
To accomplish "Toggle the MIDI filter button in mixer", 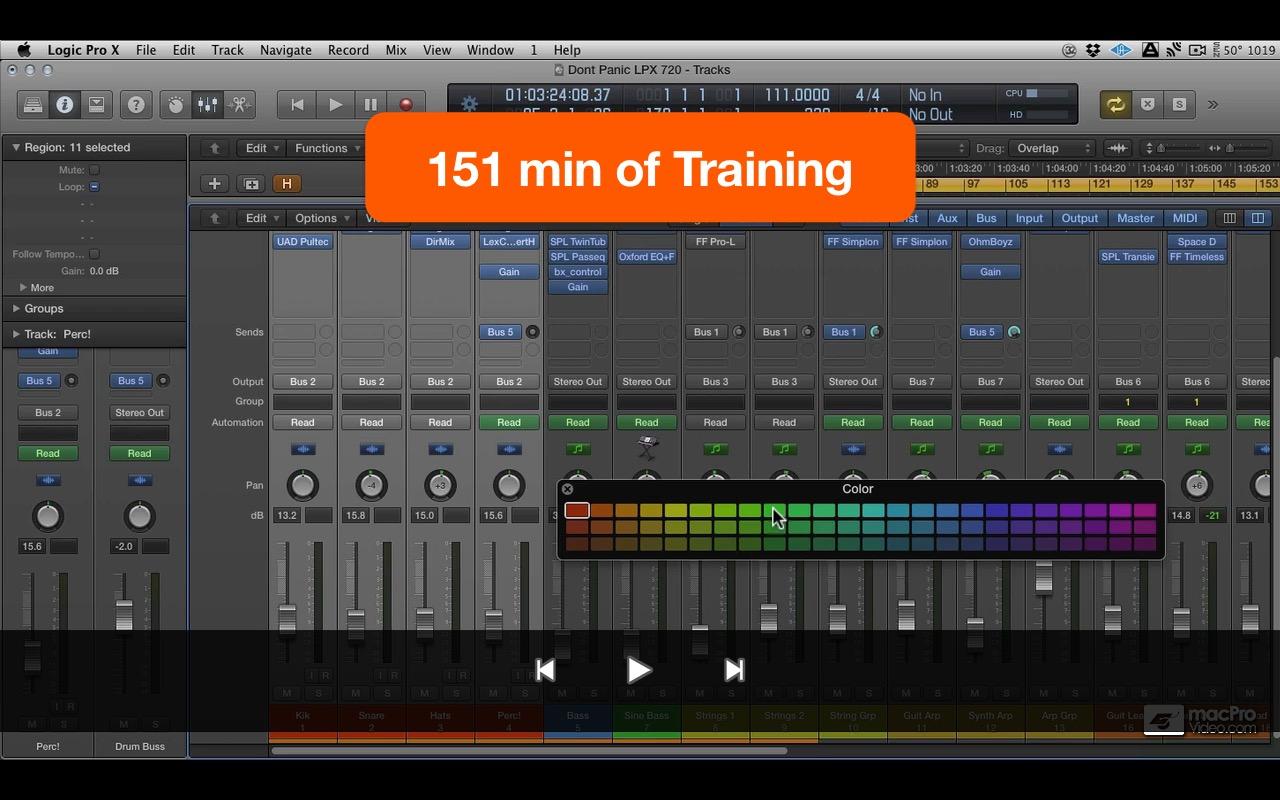I will click(x=1185, y=218).
